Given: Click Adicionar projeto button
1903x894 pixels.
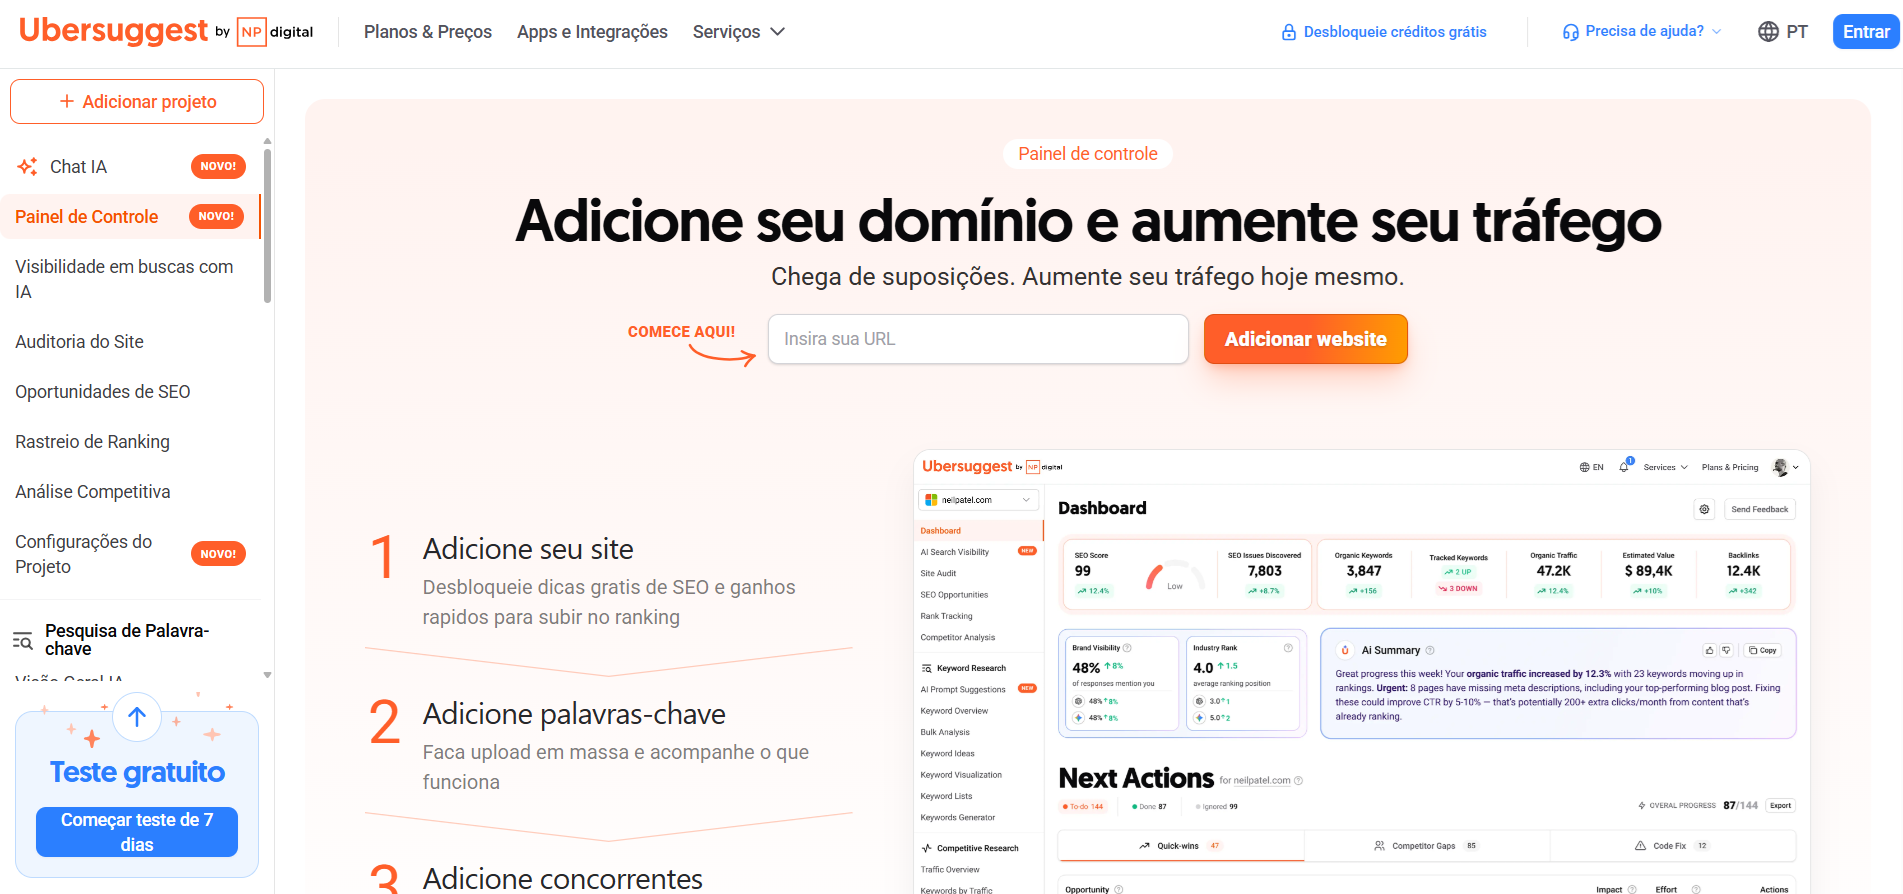Looking at the screenshot, I should click(137, 102).
